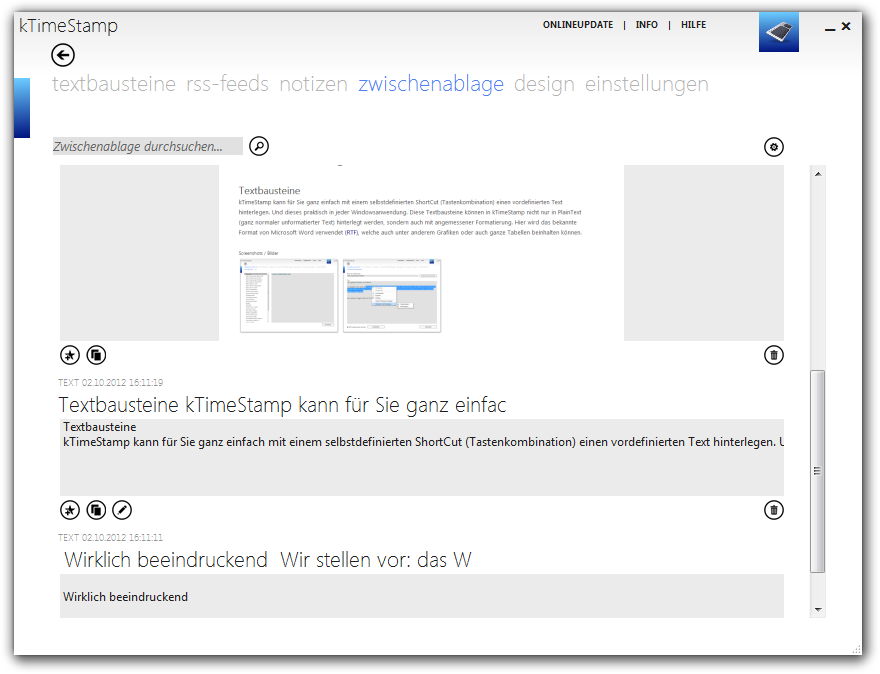Close the kTimeStamp window
This screenshot has width=880, height=674.
click(x=846, y=26)
